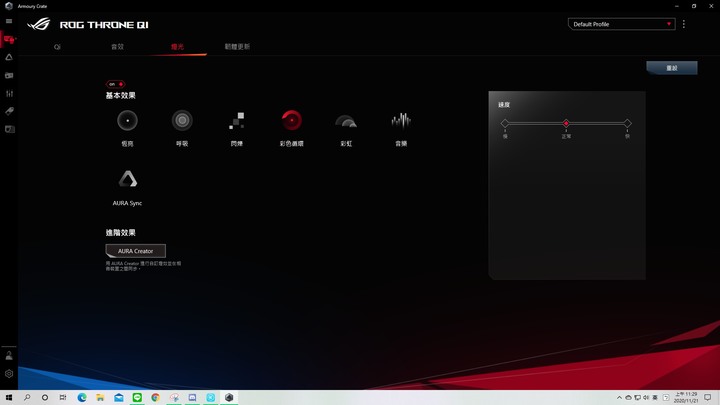Image resolution: width=720 pixels, height=405 pixels.
Task: Click the blue reset button
Action: click(x=672, y=68)
